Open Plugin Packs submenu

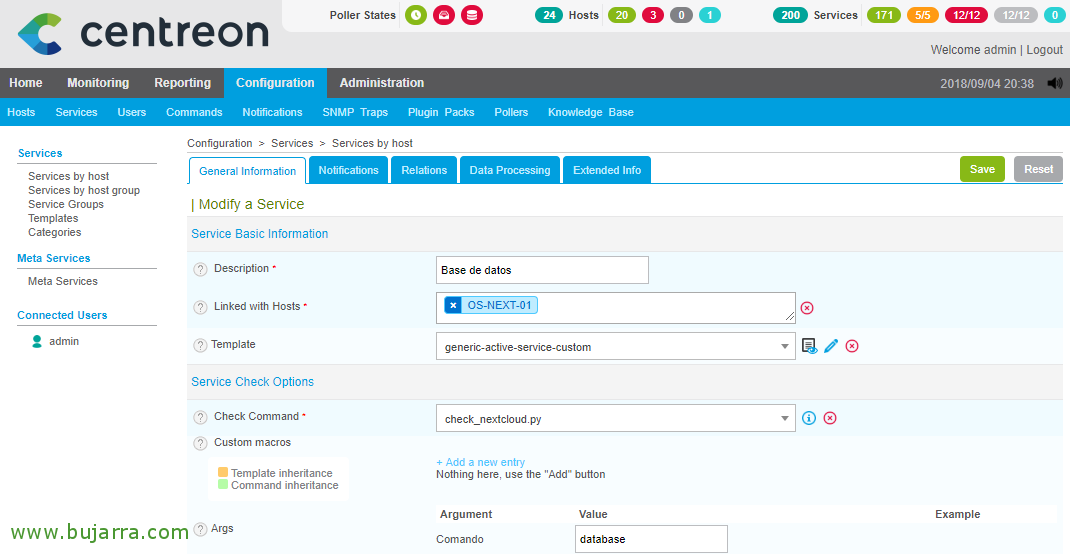coord(441,112)
